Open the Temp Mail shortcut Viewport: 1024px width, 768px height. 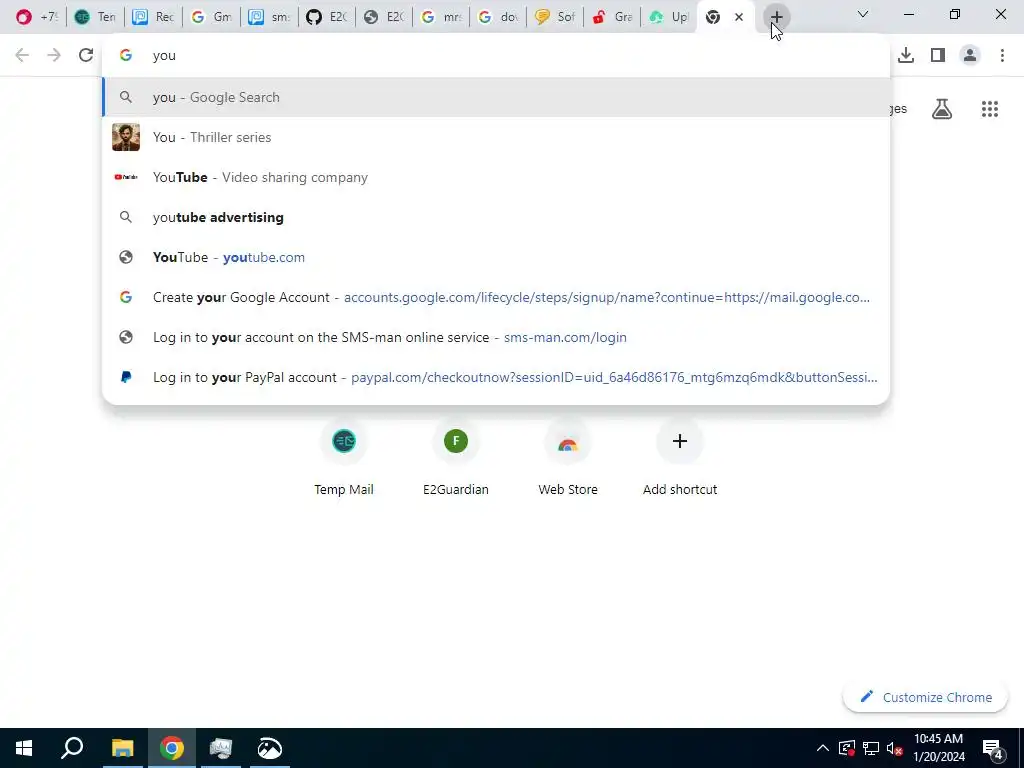(x=344, y=459)
